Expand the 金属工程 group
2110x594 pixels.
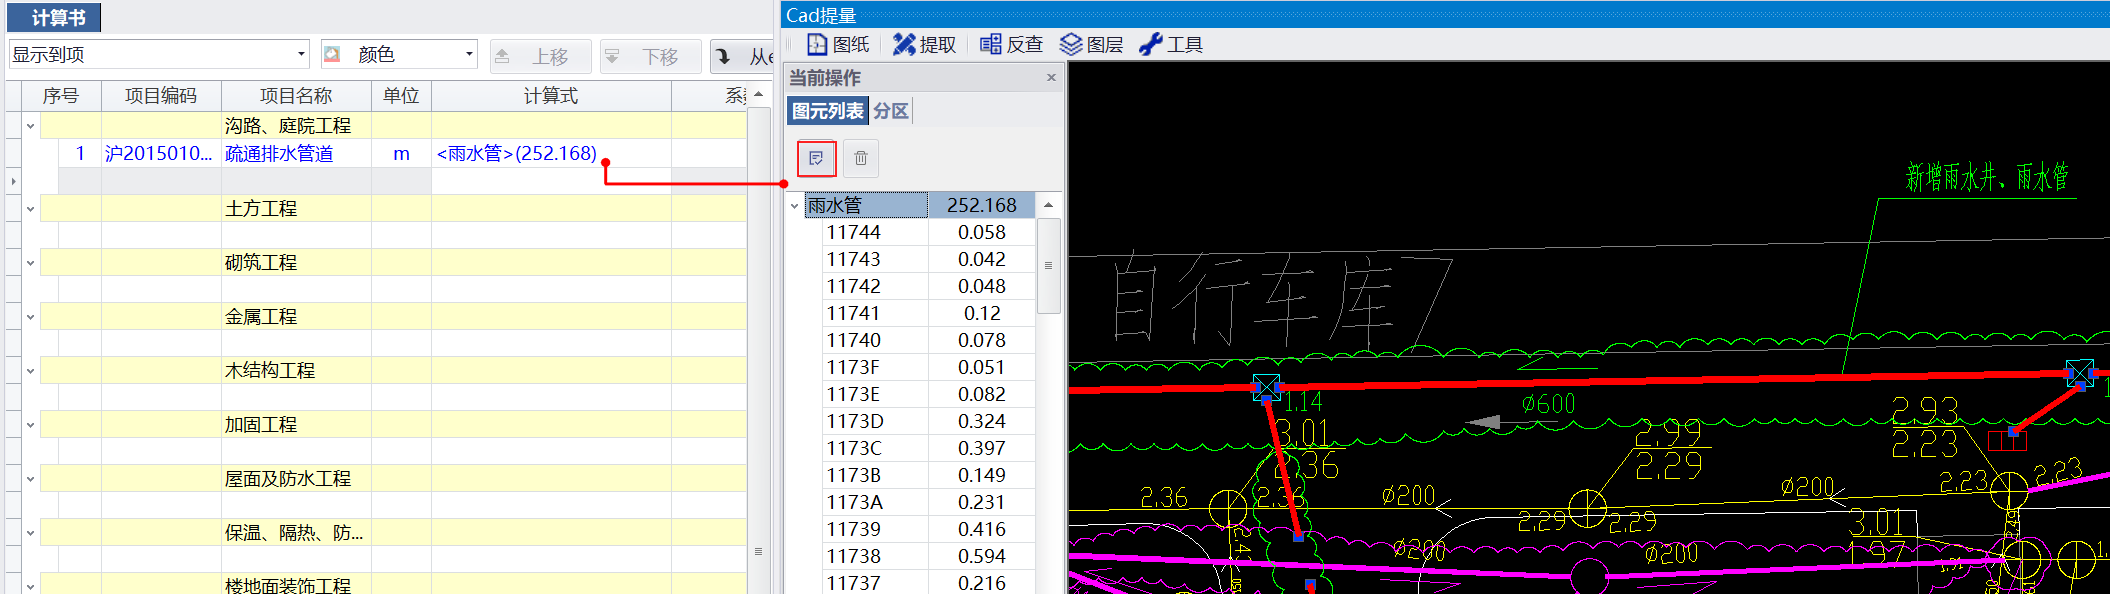[30, 317]
